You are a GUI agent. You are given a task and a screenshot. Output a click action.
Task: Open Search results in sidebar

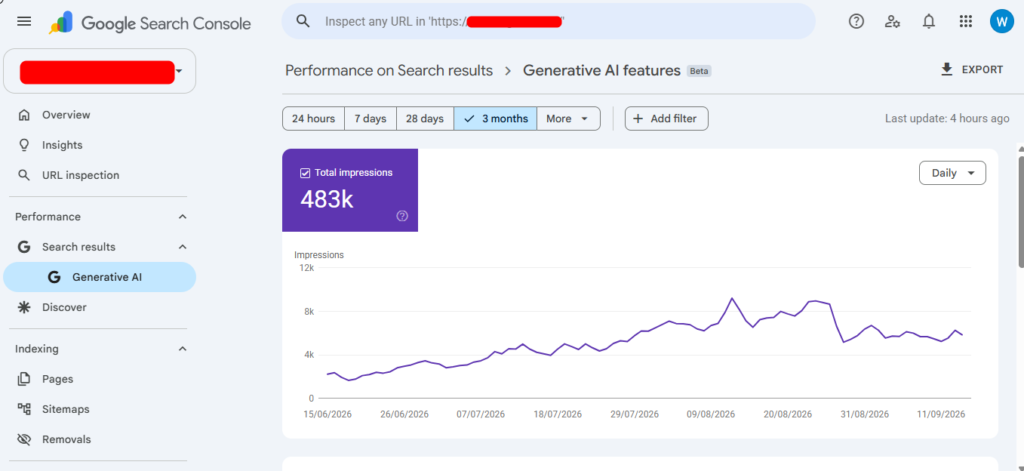(x=99, y=247)
